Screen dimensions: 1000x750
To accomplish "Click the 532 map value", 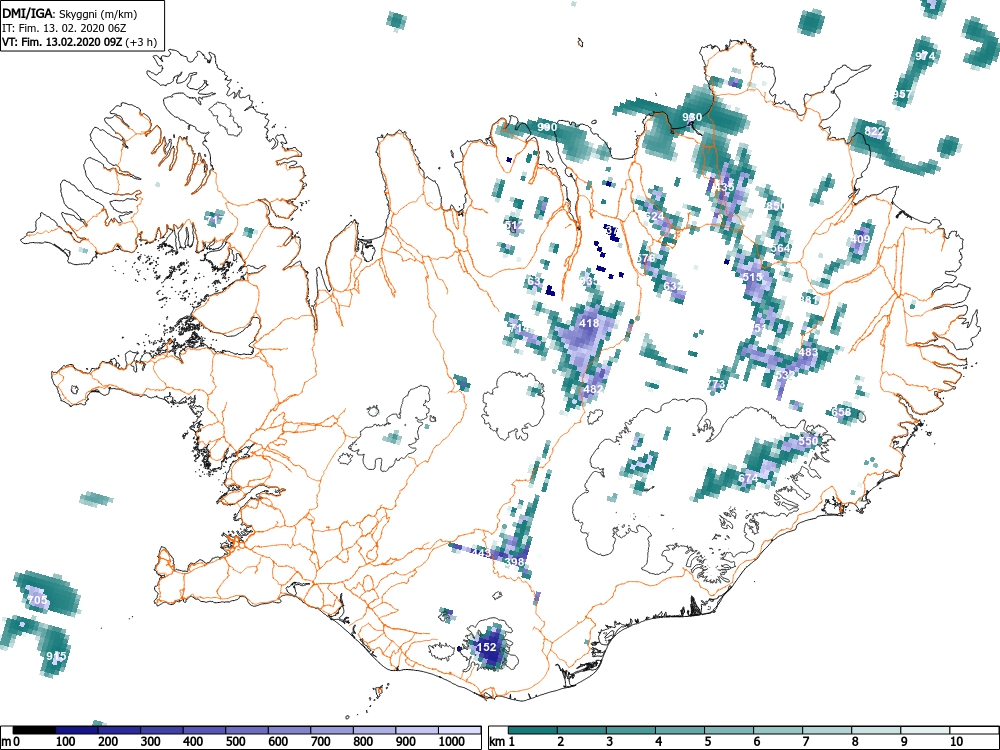I will point(785,375).
